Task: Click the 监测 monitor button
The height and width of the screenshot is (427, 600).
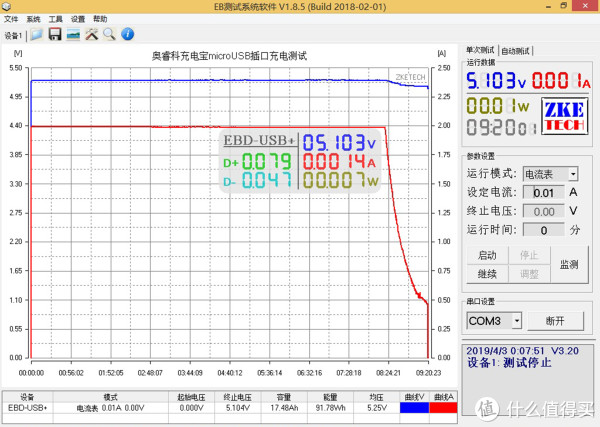Action: (x=569, y=265)
